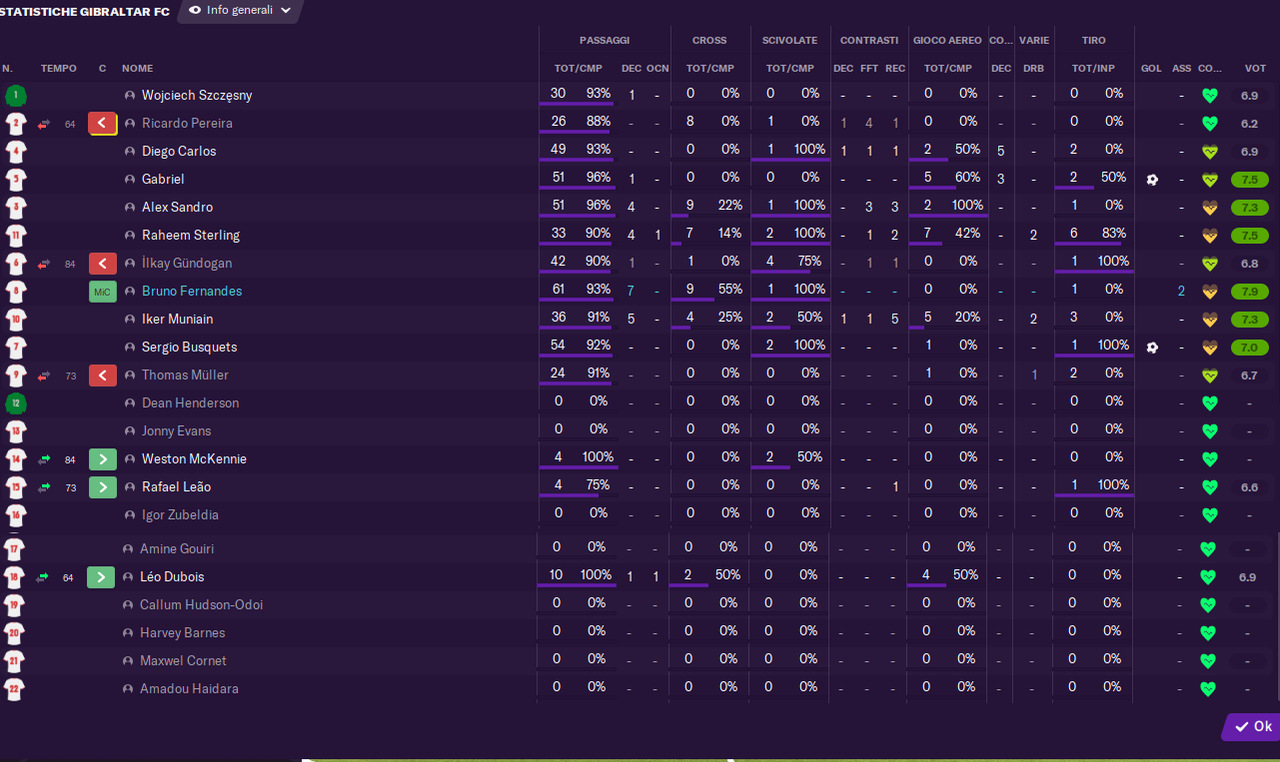Select the Amine Gouiri row
Image resolution: width=1280 pixels, height=762 pixels.
coord(640,549)
